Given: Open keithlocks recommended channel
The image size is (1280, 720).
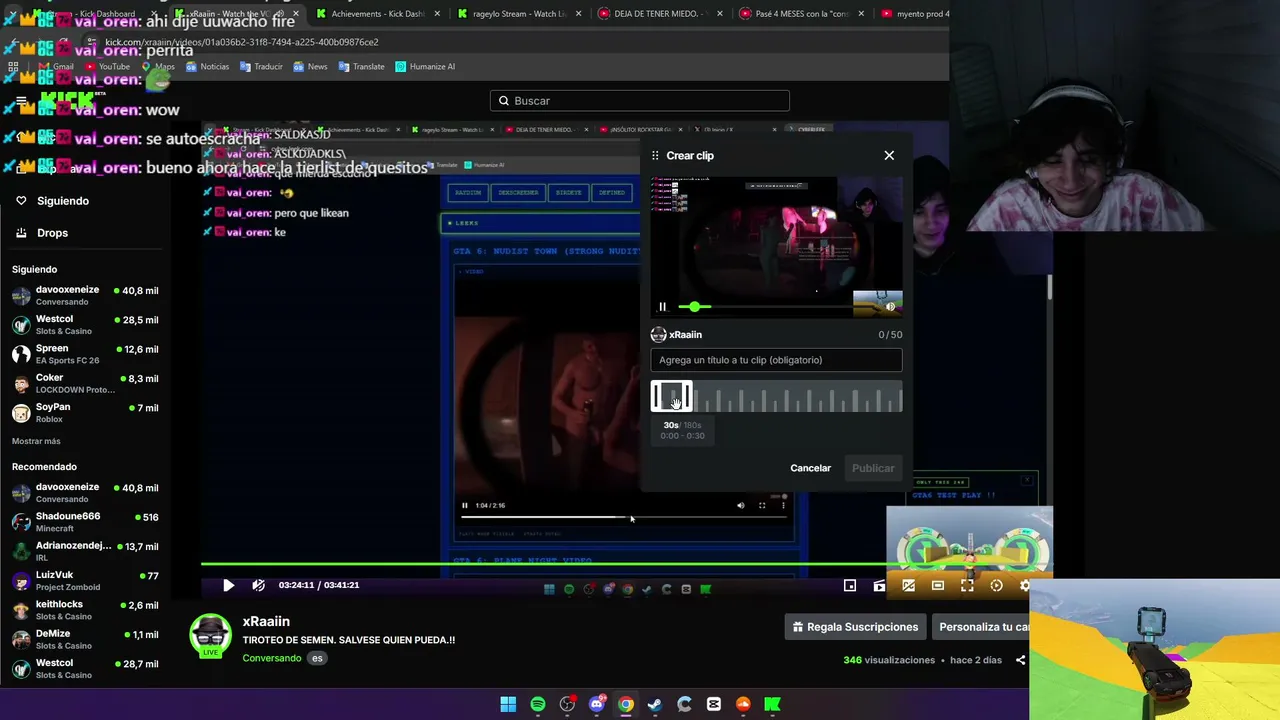Looking at the screenshot, I should coord(85,610).
